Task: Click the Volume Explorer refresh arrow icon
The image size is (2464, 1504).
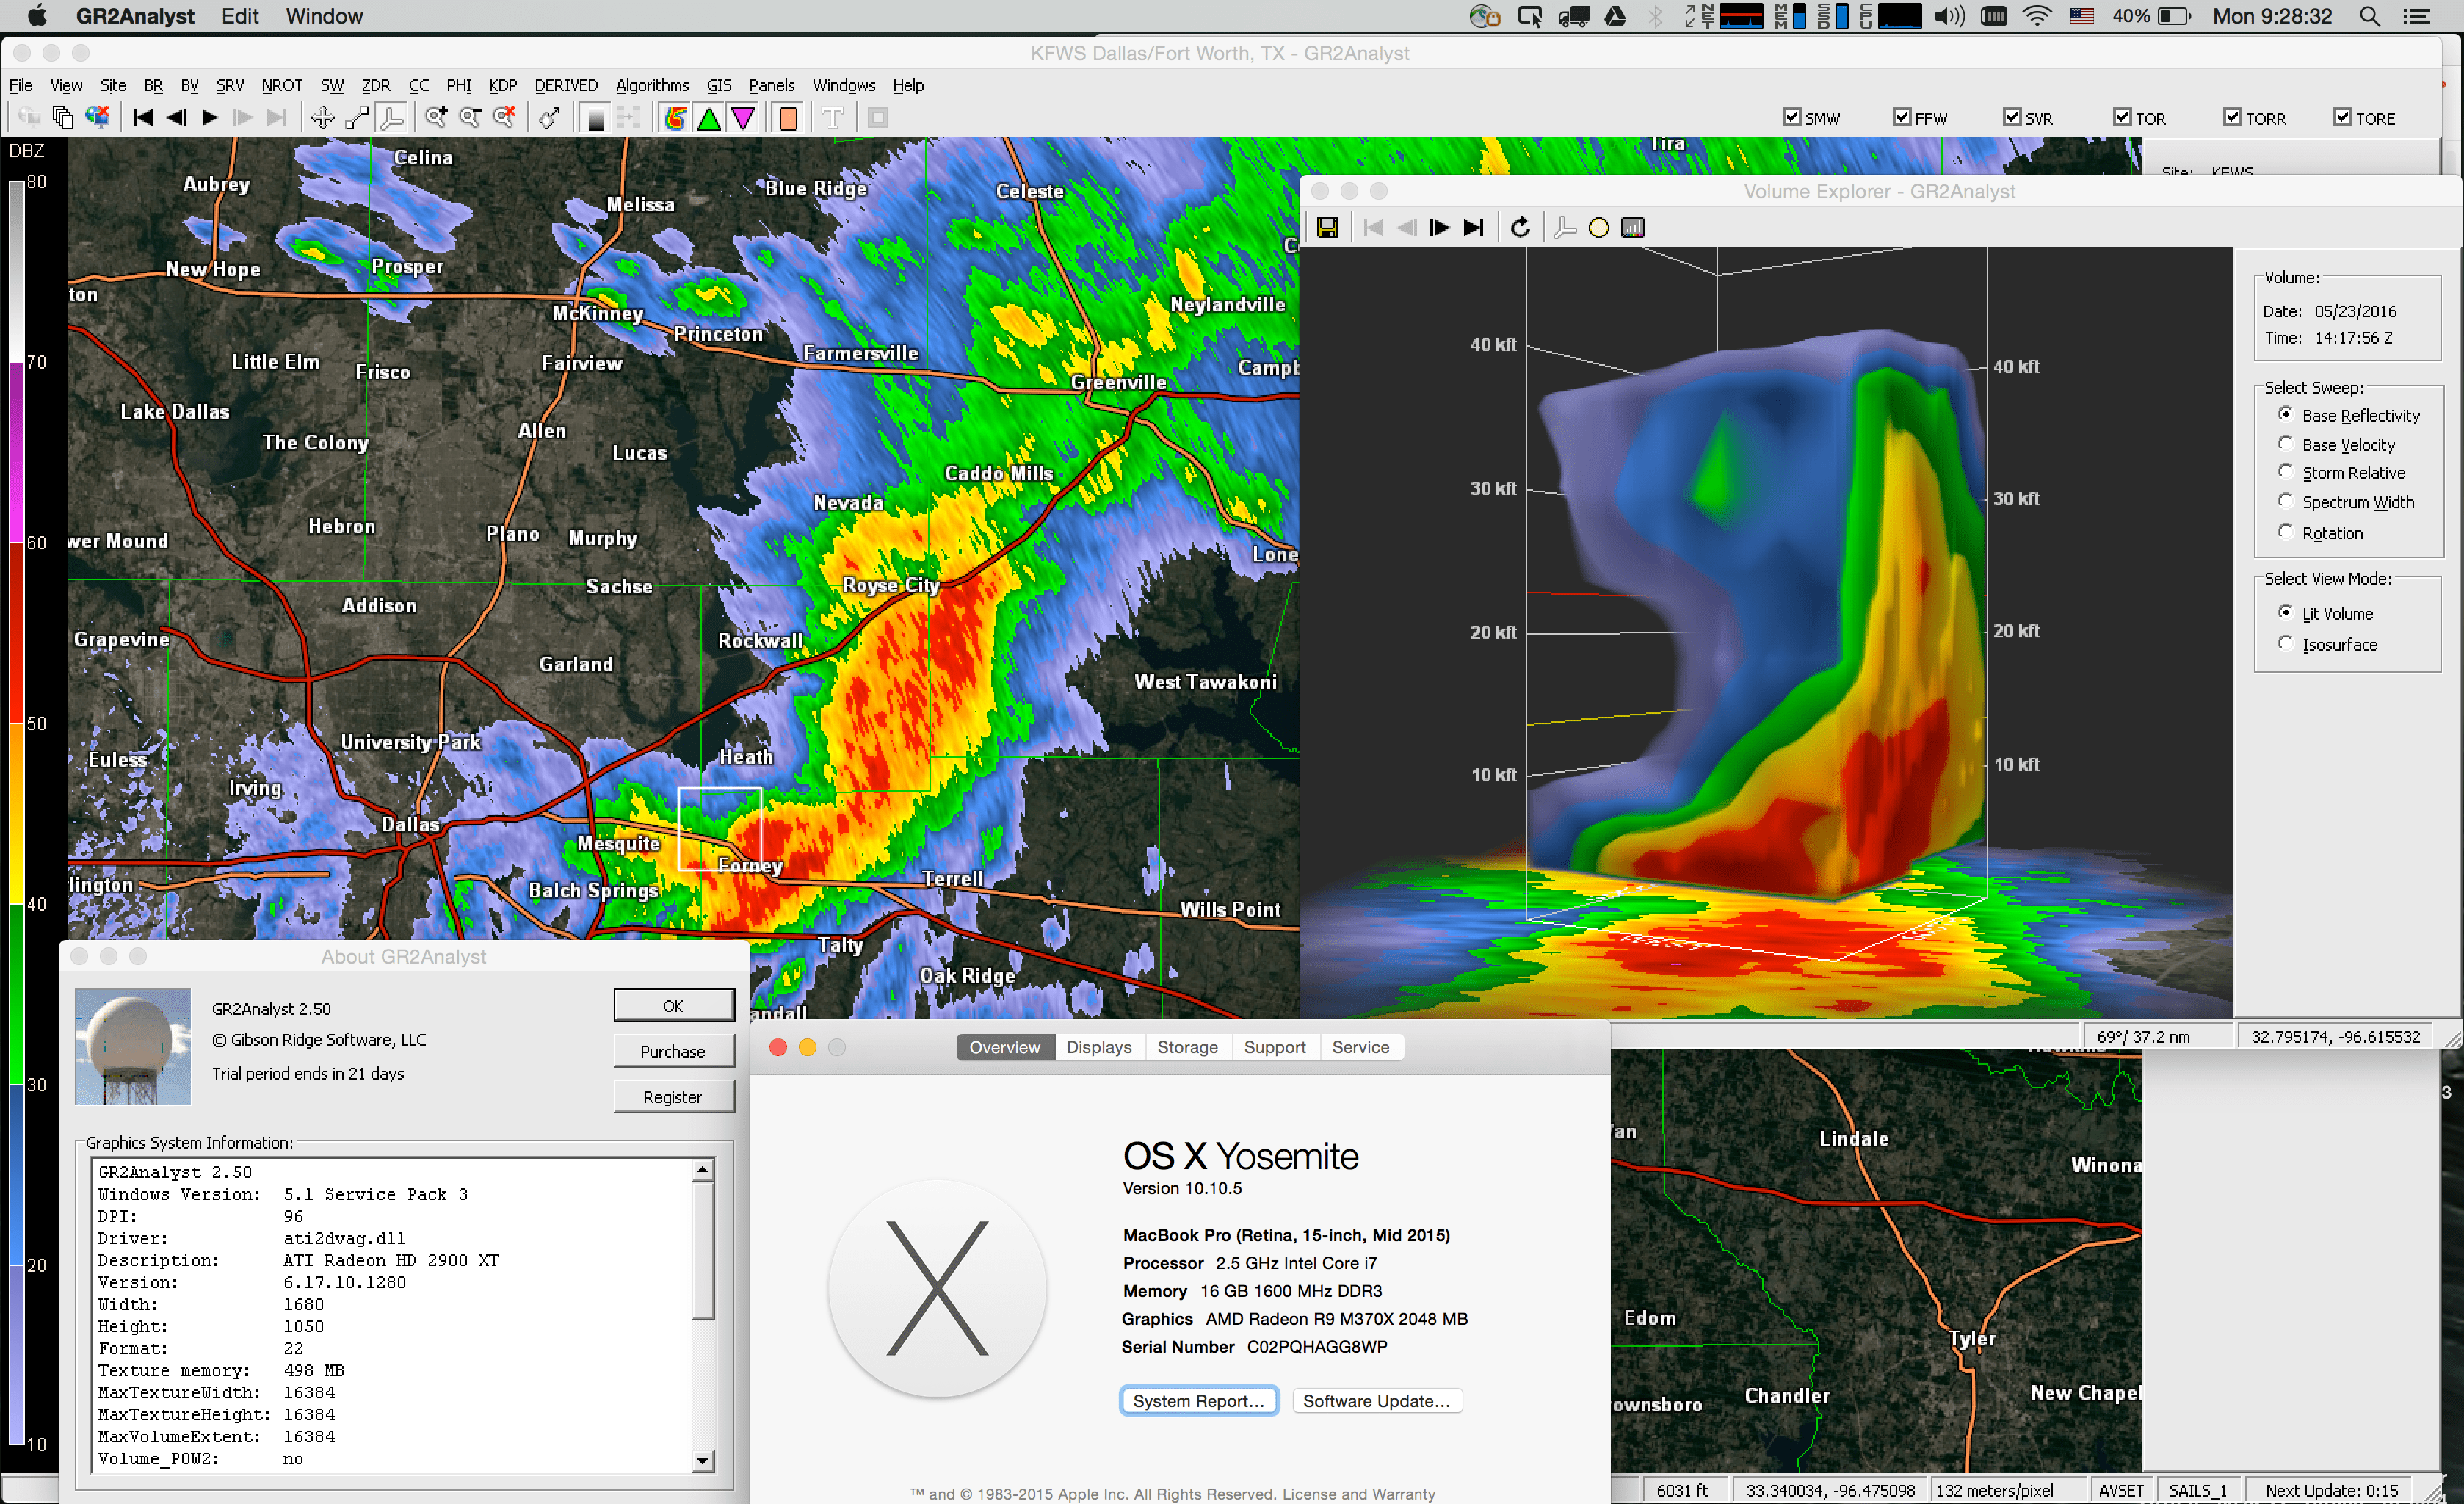Action: coord(1520,228)
